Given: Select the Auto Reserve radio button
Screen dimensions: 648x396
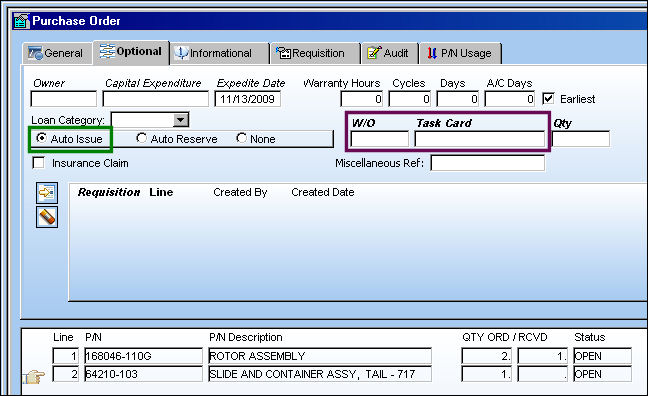Looking at the screenshot, I should click(x=141, y=138).
